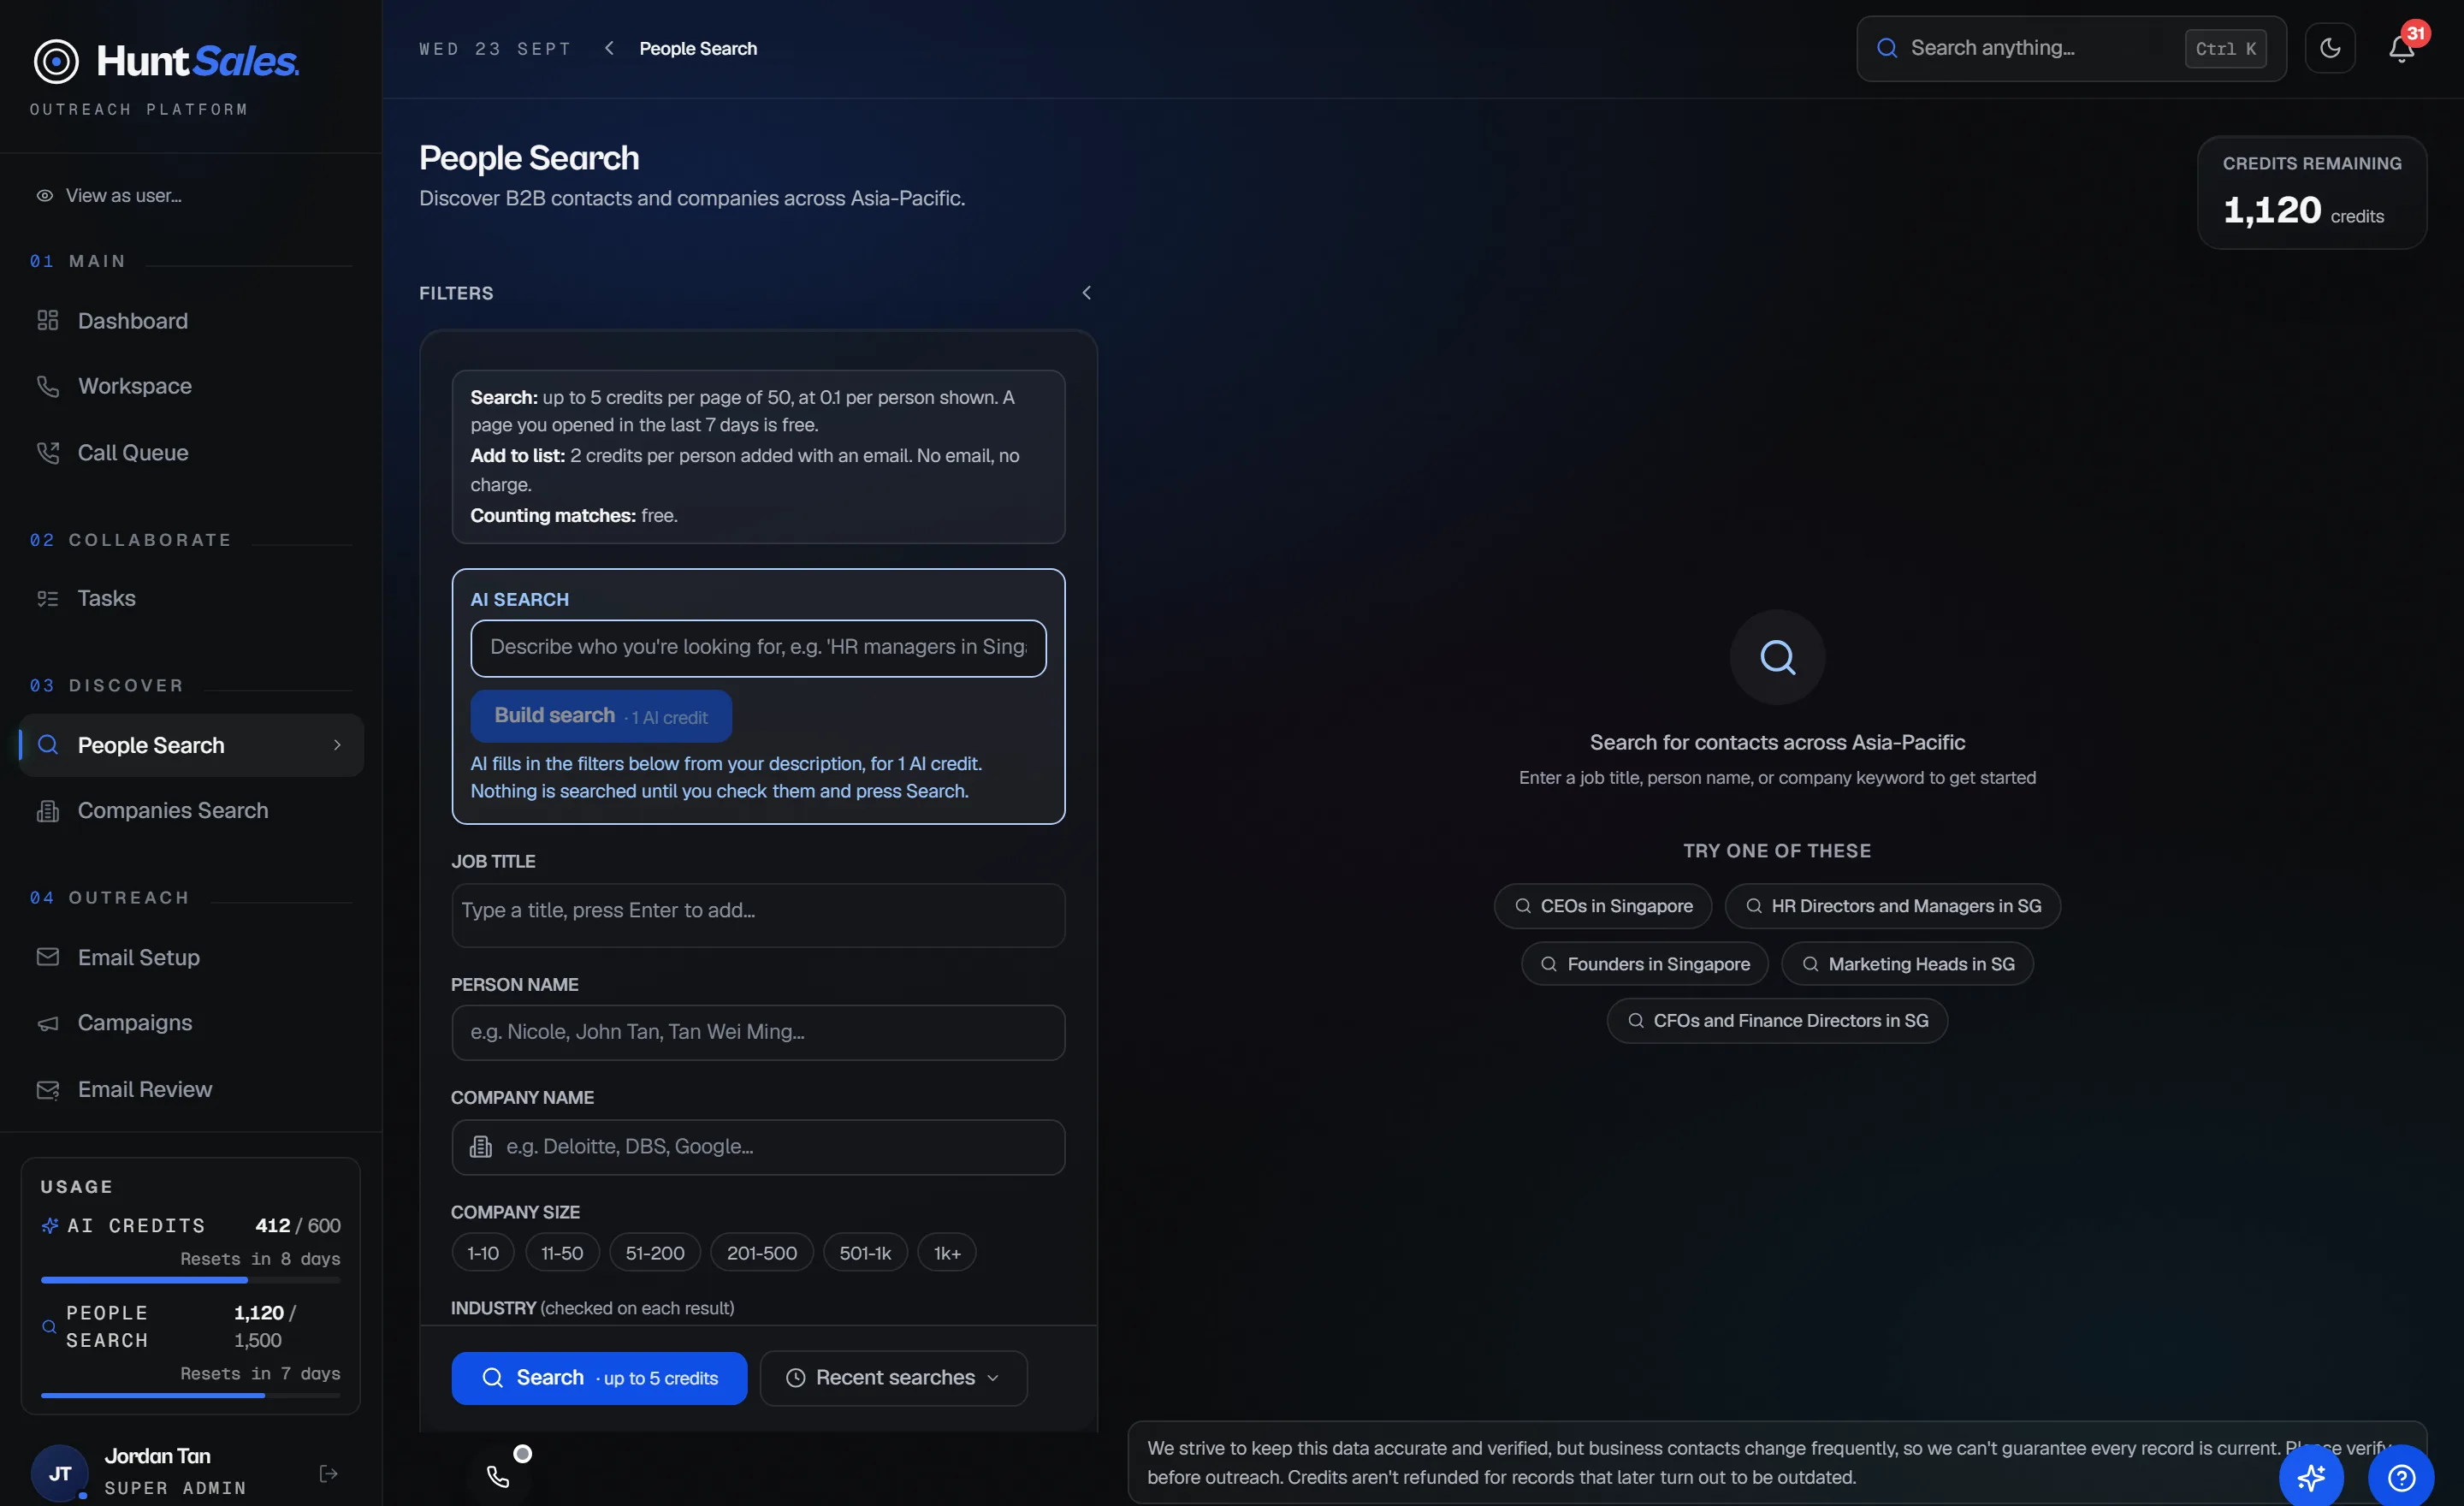Try Marketing Heads in SG suggestion
This screenshot has height=1506, width=2464.
[1907, 964]
